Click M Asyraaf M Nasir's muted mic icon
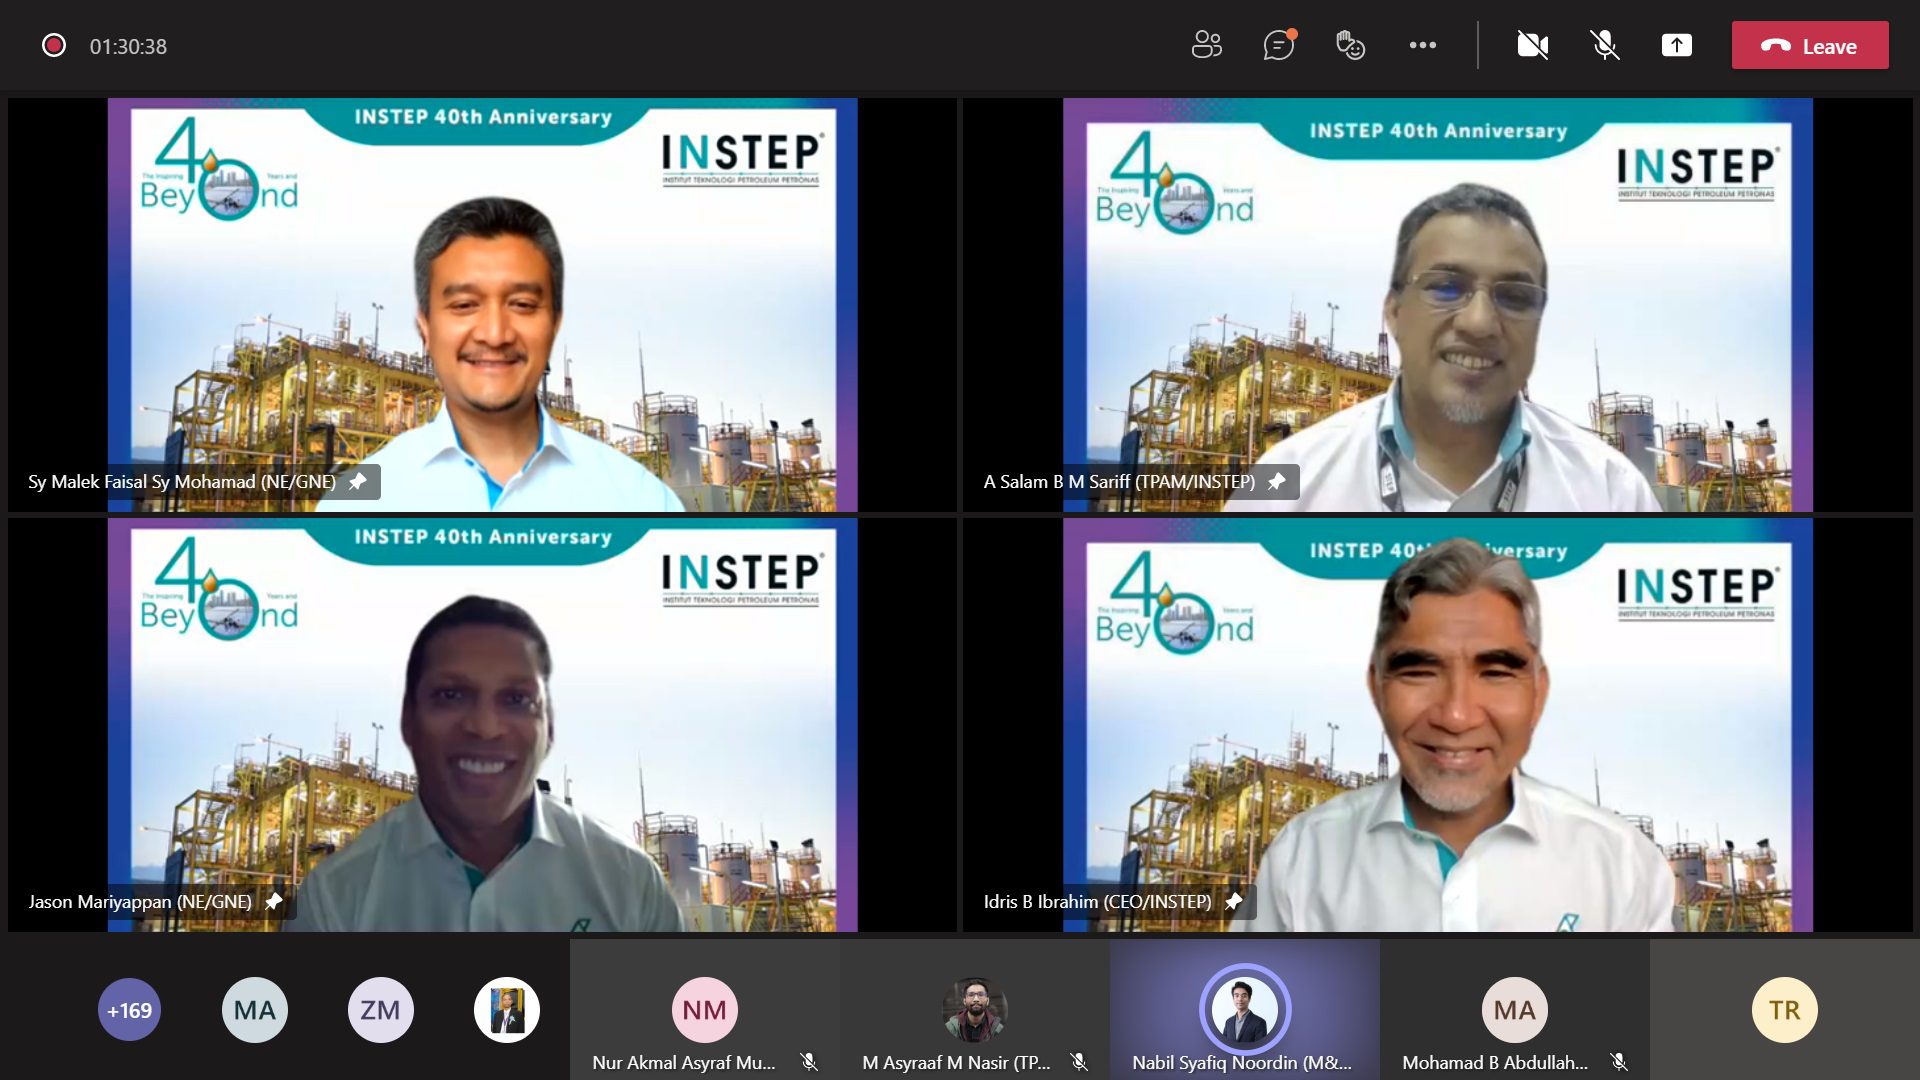Image resolution: width=1920 pixels, height=1080 pixels. [1079, 1062]
